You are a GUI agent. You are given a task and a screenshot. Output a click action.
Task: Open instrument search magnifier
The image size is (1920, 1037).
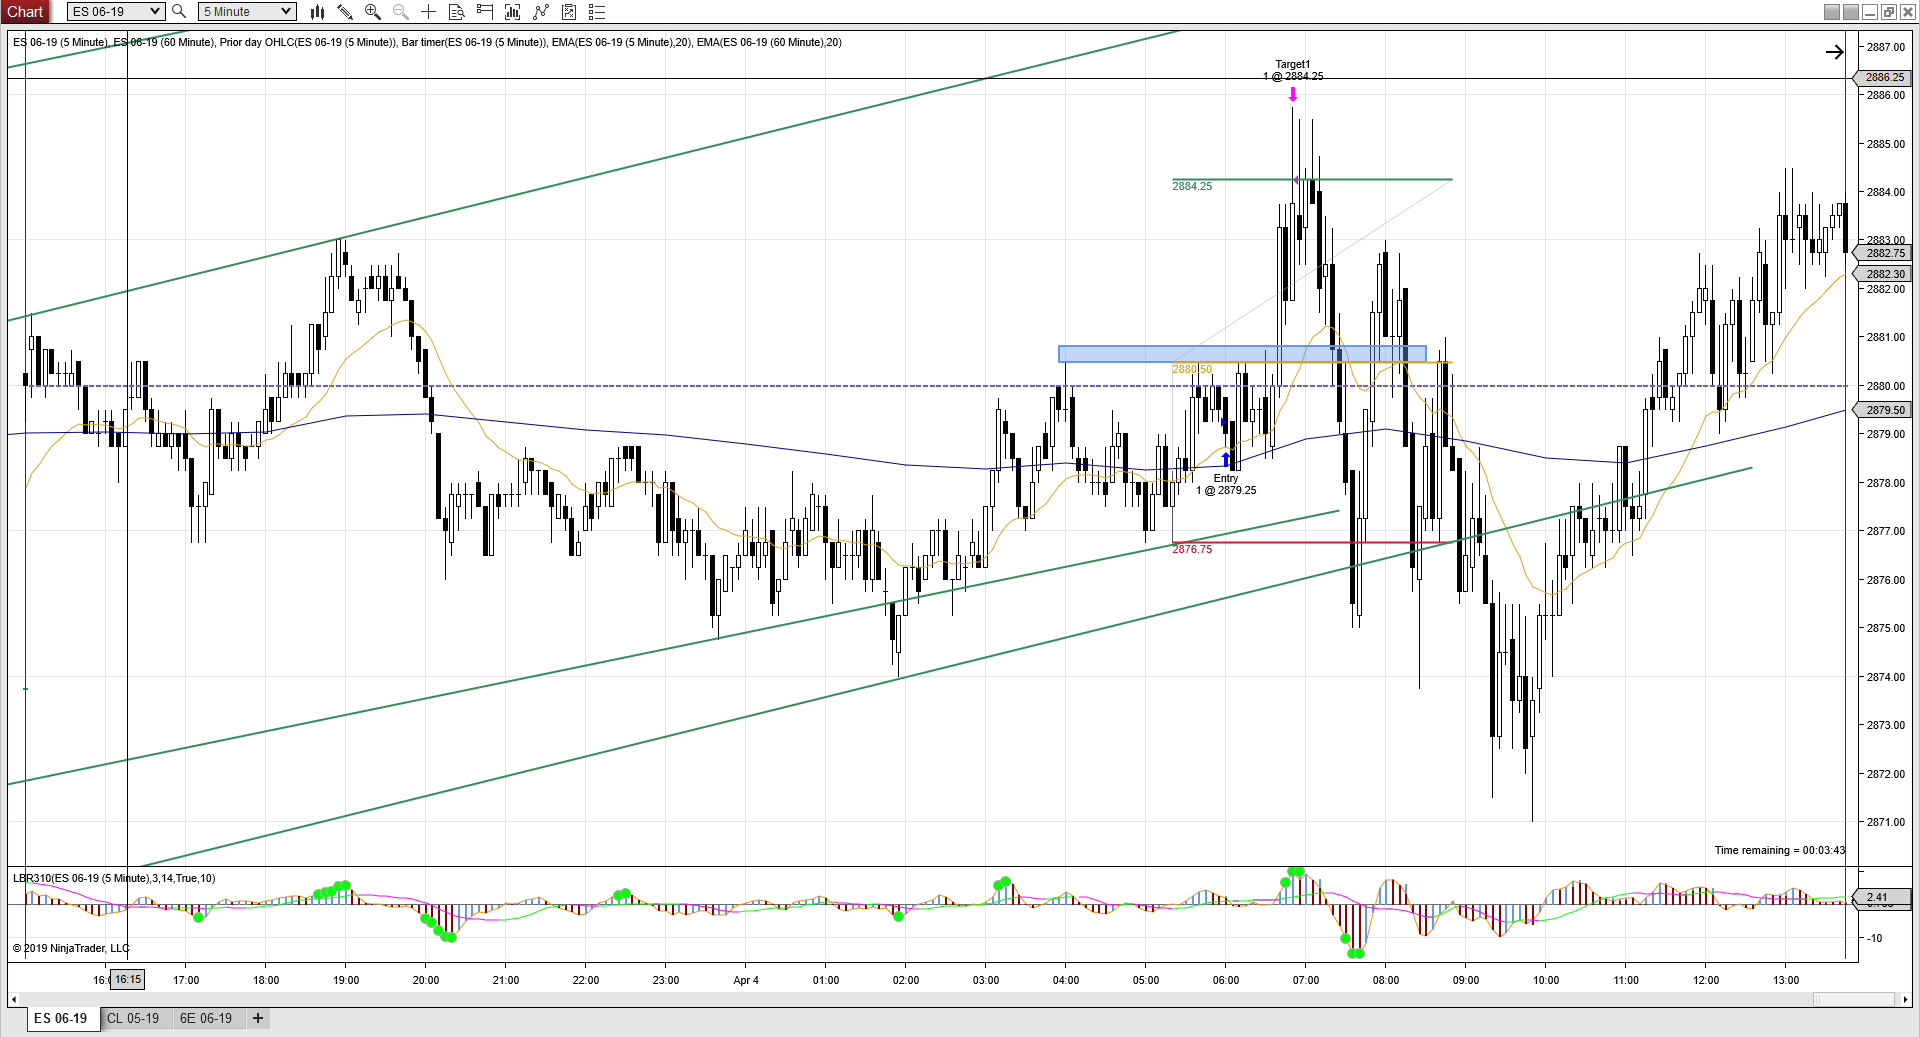179,11
